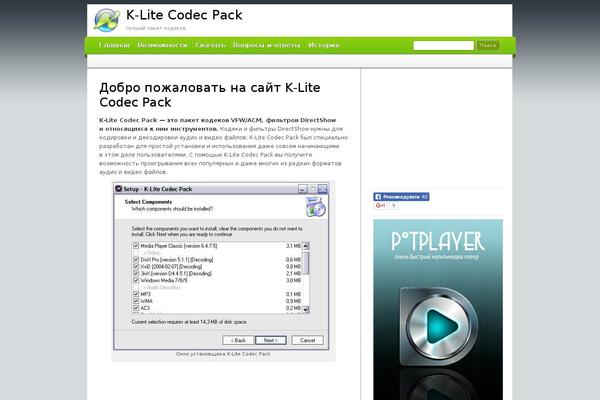Toggle the Media Player Classic checkbox
This screenshot has height=400, width=600.
click(x=136, y=246)
